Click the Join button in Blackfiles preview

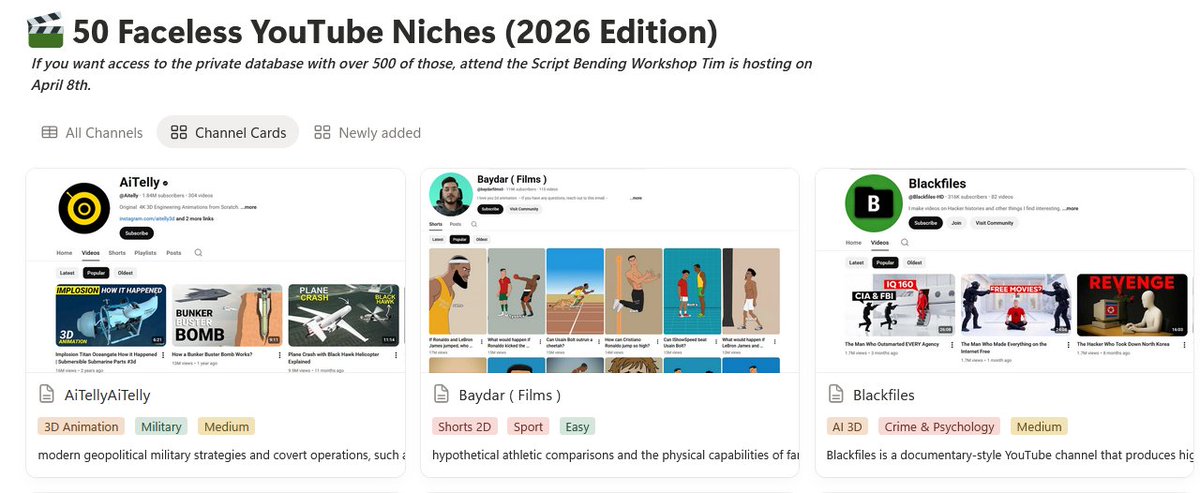click(956, 223)
